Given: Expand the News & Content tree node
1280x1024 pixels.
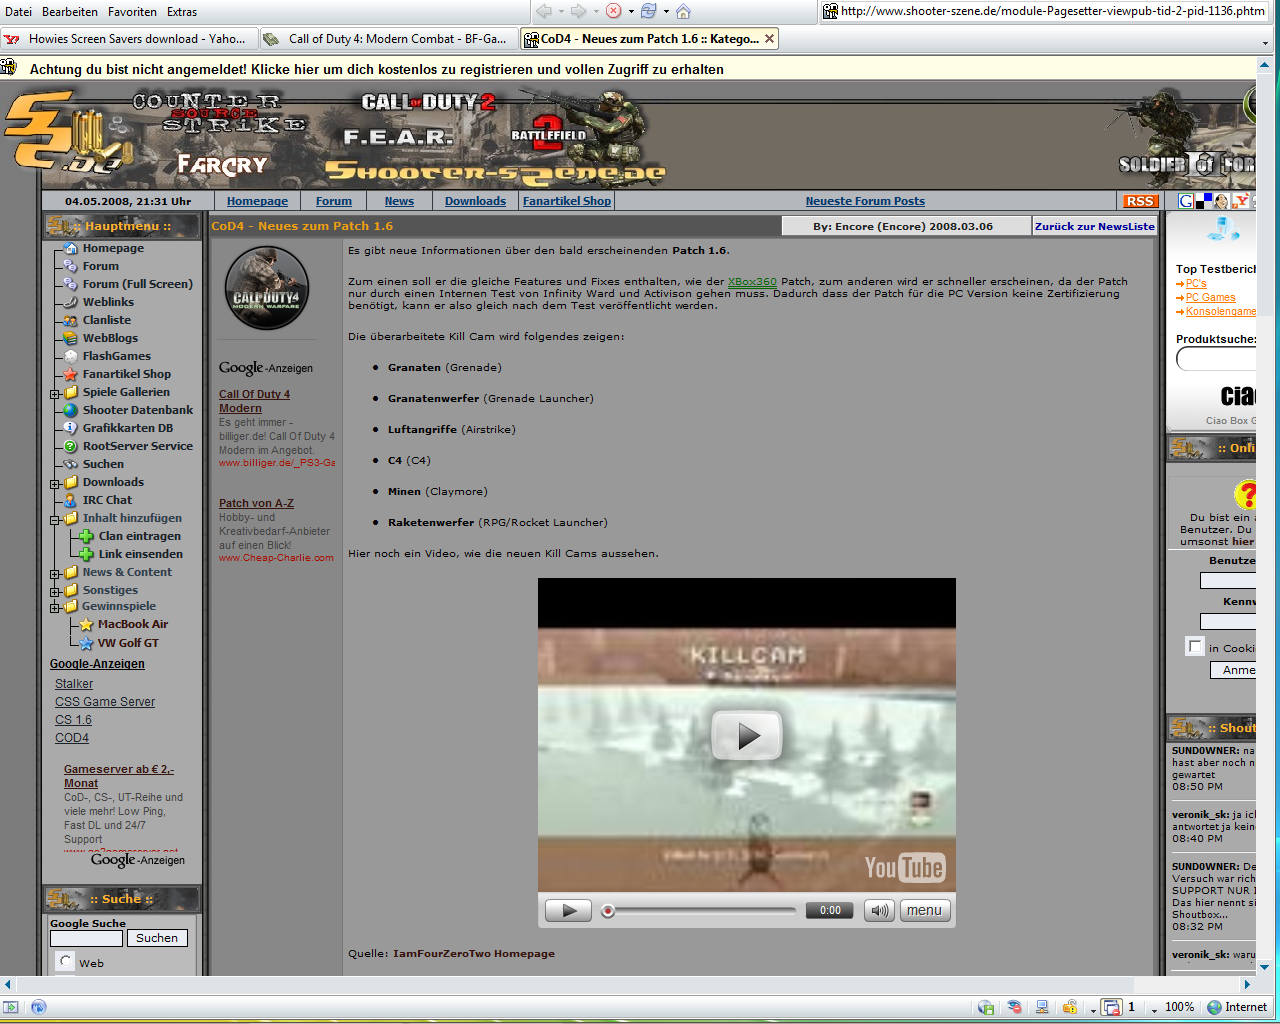Looking at the screenshot, I should click(x=55, y=573).
